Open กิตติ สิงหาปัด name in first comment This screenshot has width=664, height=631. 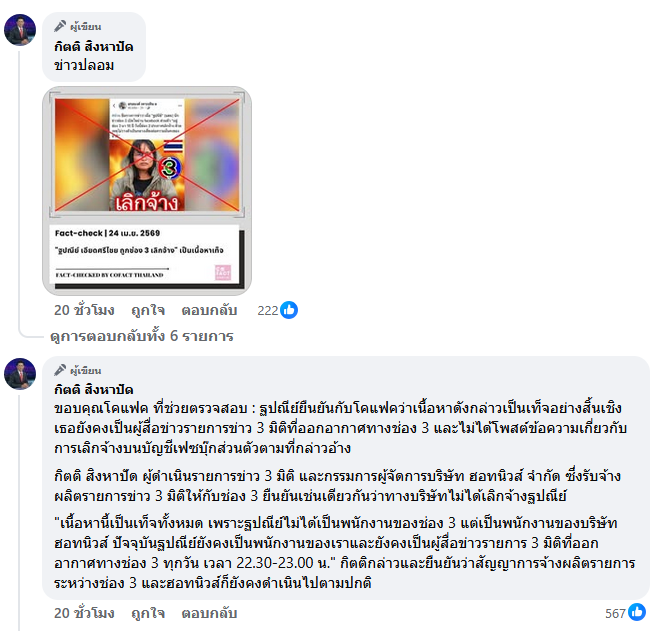pyautogui.click(x=94, y=47)
